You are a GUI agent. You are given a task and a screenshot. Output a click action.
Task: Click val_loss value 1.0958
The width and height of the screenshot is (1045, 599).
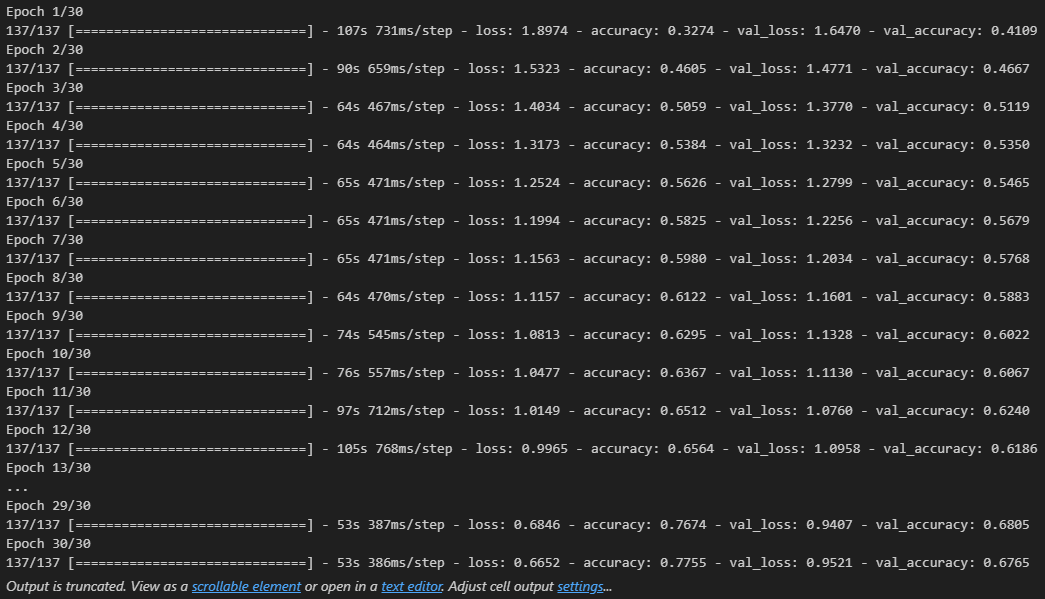tap(837, 448)
